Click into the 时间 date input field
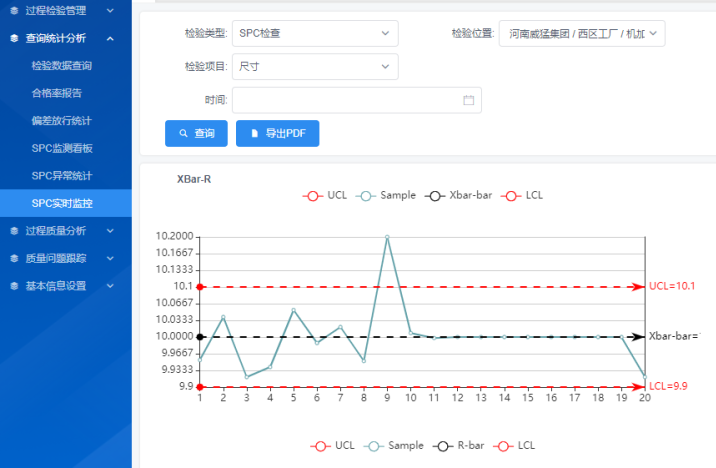Screen dimensions: 716x468 point(345,100)
